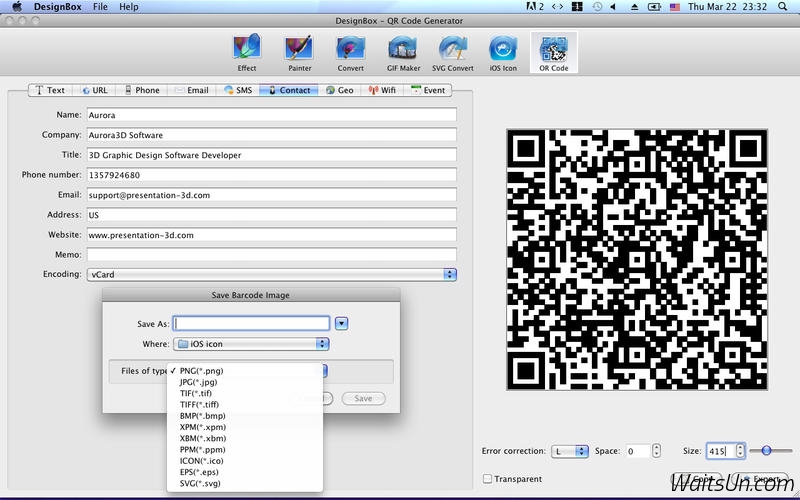Choose PPM(*.ppm) file type

click(245, 449)
